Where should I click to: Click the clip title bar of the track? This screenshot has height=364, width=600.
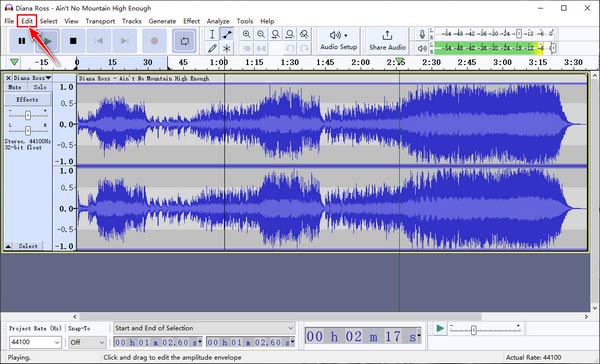coord(332,78)
